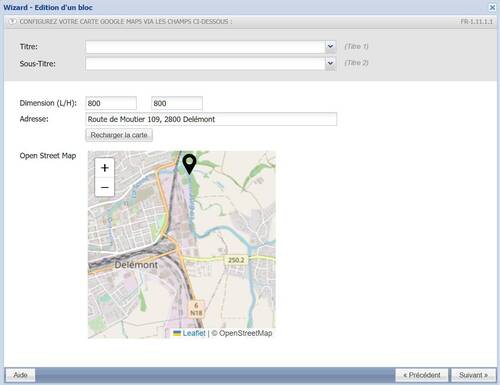Image resolution: width=500 pixels, height=385 pixels.
Task: Click the Dimension (L/H) label
Action: [48, 103]
